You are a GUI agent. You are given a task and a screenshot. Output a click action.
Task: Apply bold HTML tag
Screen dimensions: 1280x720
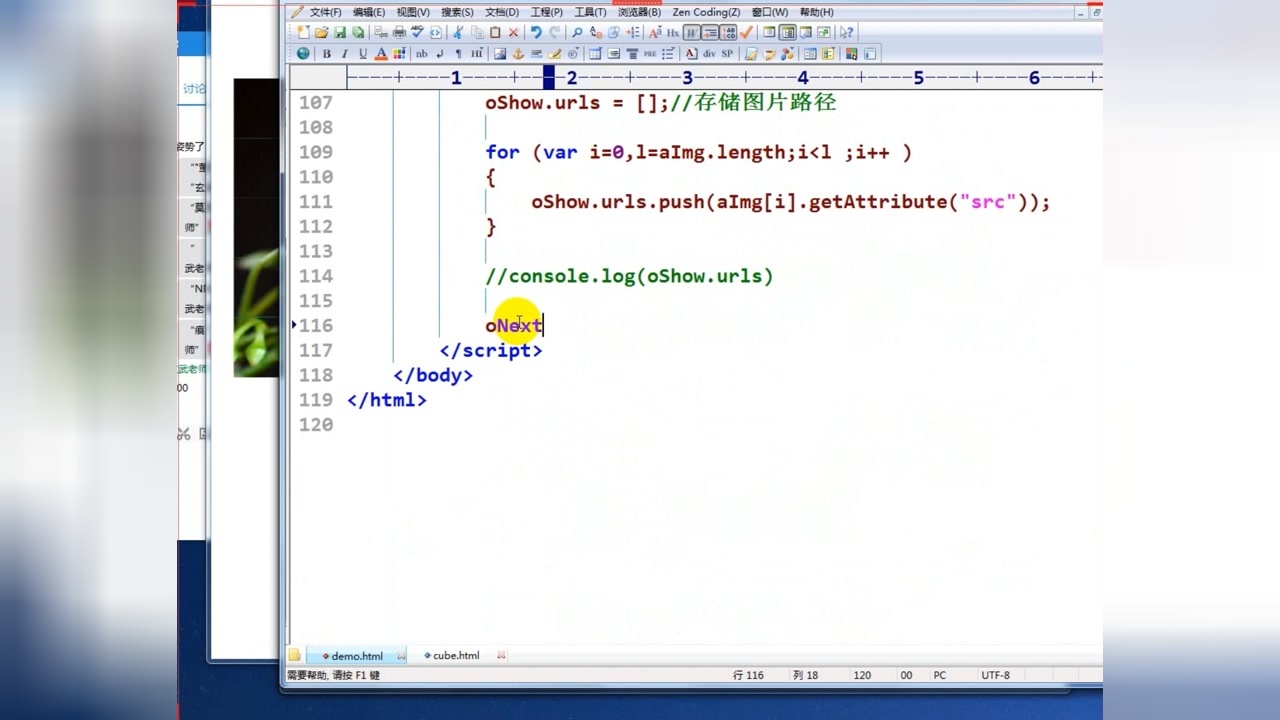pos(326,54)
